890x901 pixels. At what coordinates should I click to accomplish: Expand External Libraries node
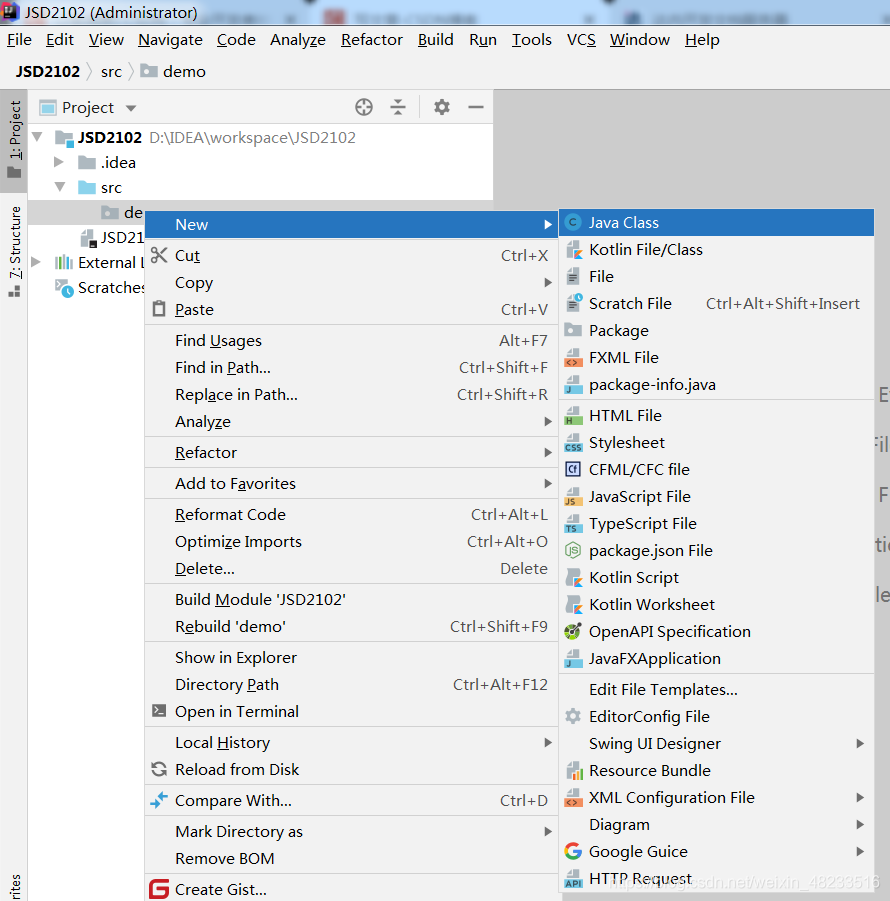point(36,262)
